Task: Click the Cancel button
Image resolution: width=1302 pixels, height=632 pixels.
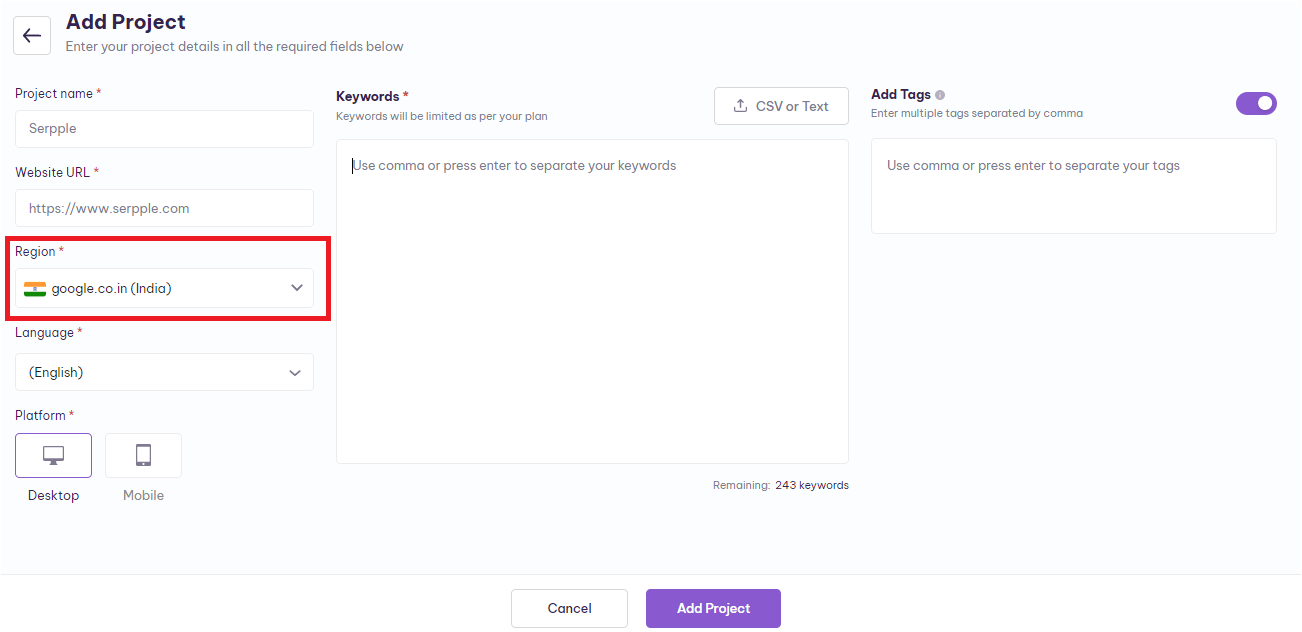Action: coord(569,608)
